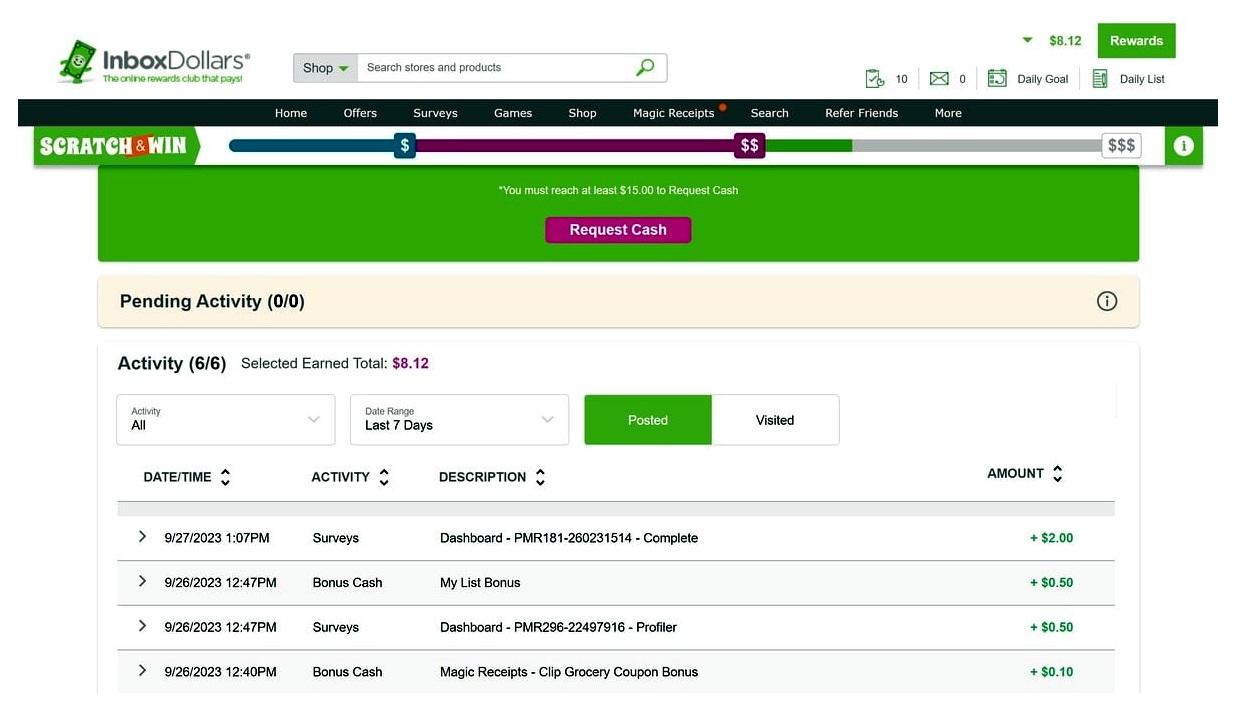Screen dimensions: 1236x711
Task: Open the Search menu item in navbar
Action: pyautogui.click(x=770, y=113)
